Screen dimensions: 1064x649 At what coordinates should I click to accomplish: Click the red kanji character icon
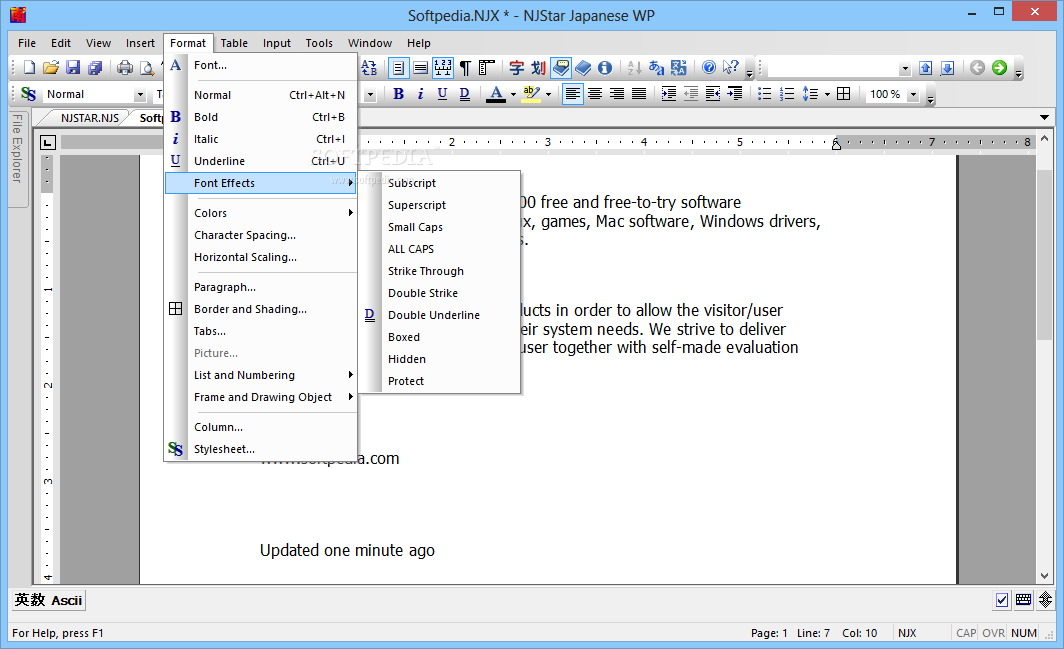[516, 67]
